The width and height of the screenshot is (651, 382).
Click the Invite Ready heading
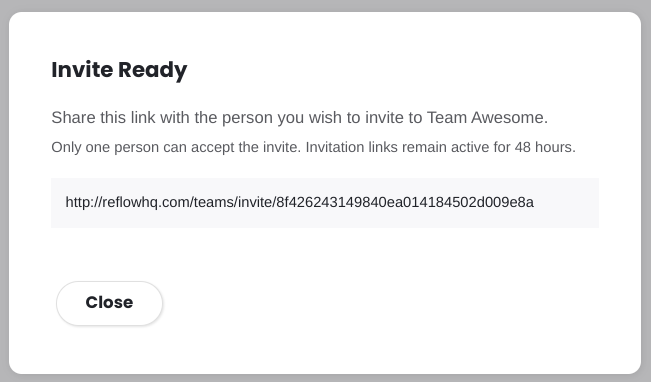(x=119, y=70)
